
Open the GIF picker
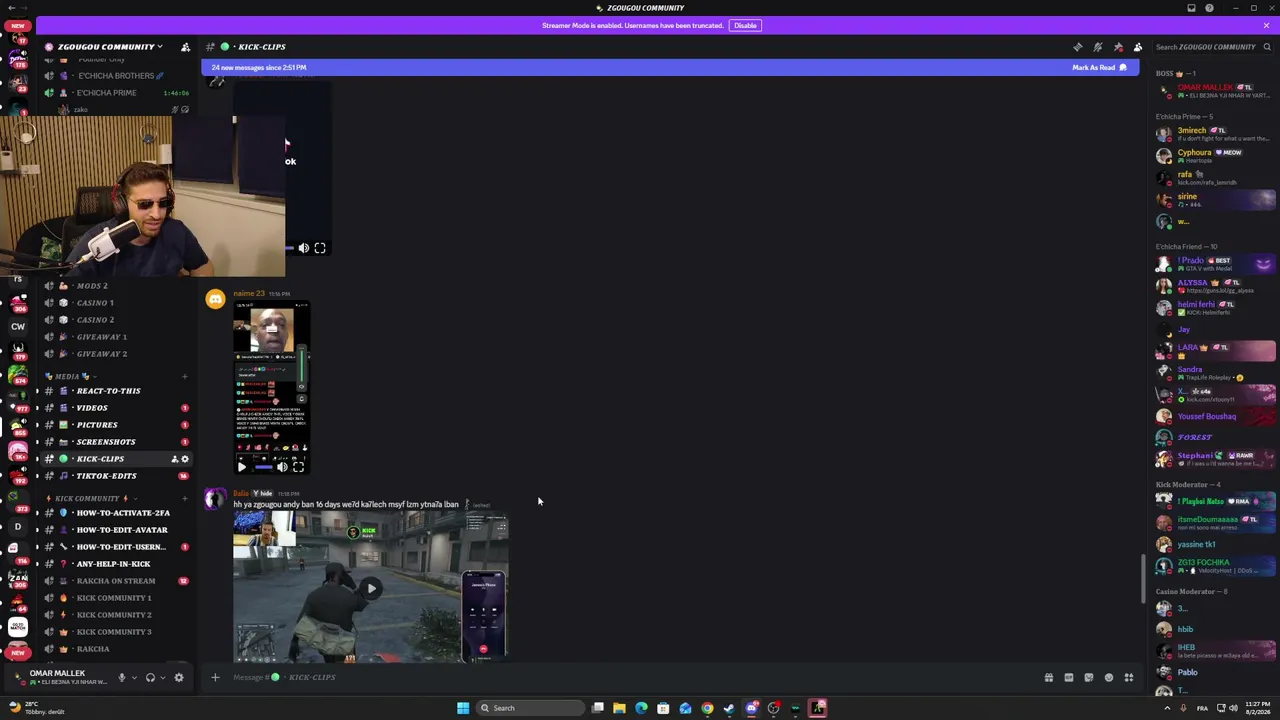click(1069, 677)
